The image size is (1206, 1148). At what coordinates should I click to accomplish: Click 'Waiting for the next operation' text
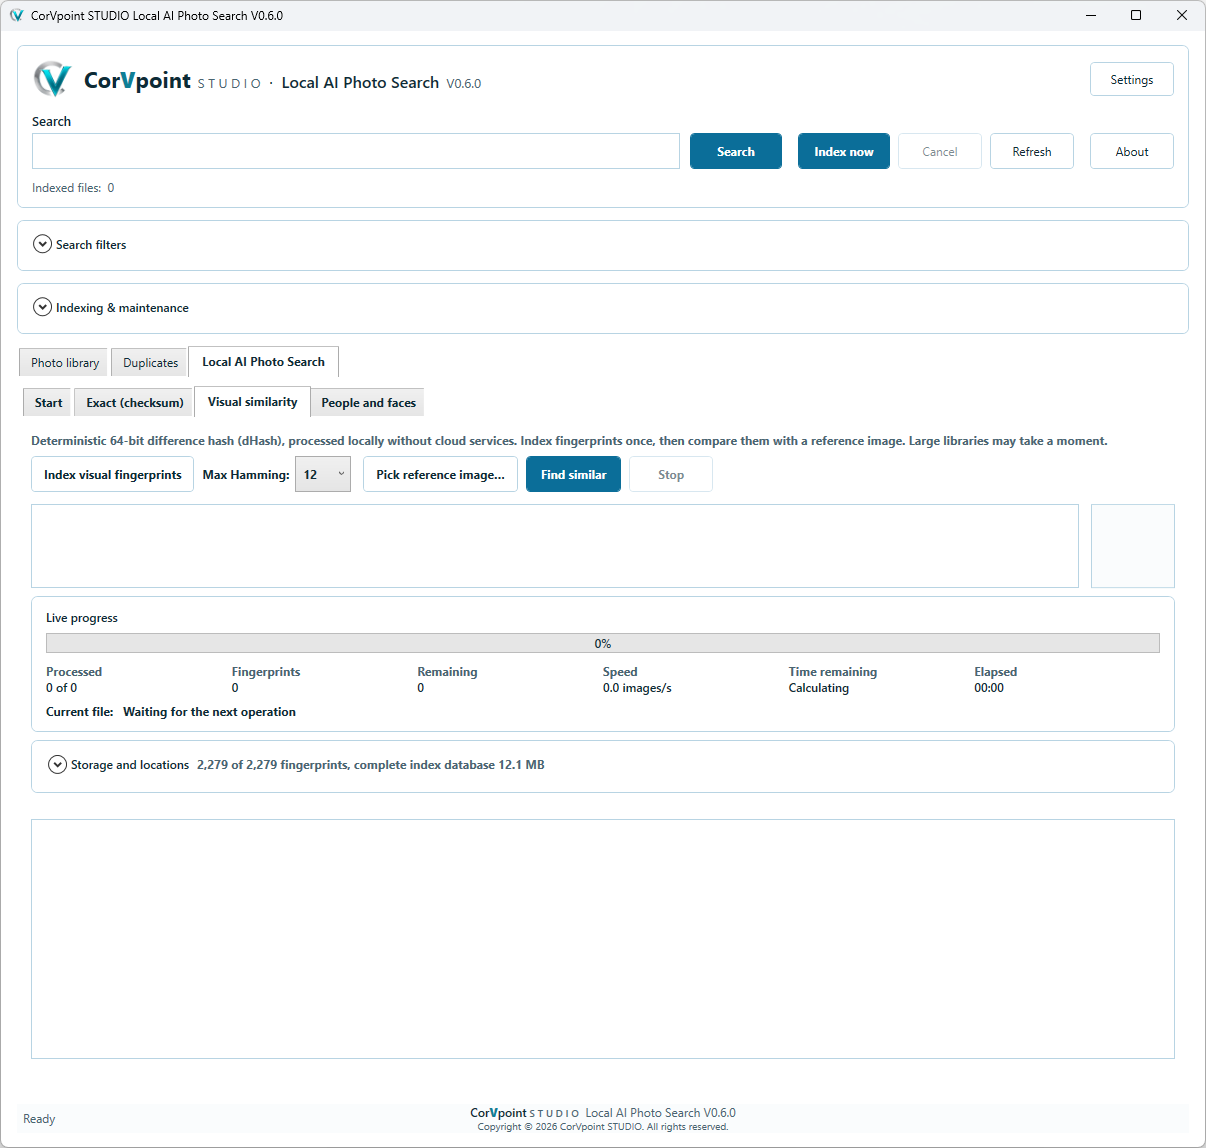(x=209, y=712)
